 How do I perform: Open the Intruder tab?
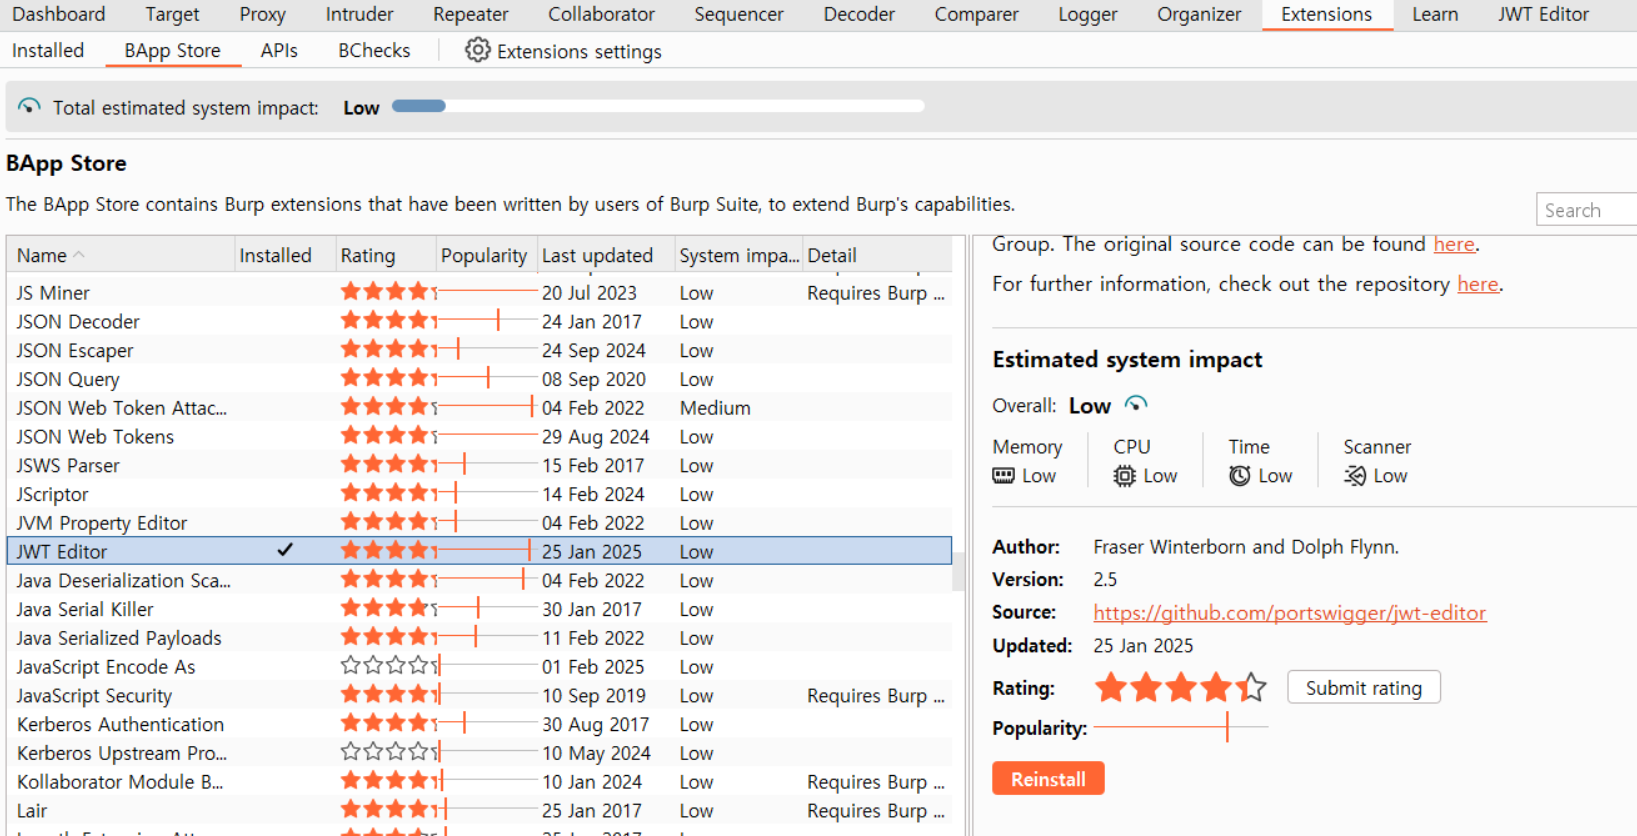point(359,14)
